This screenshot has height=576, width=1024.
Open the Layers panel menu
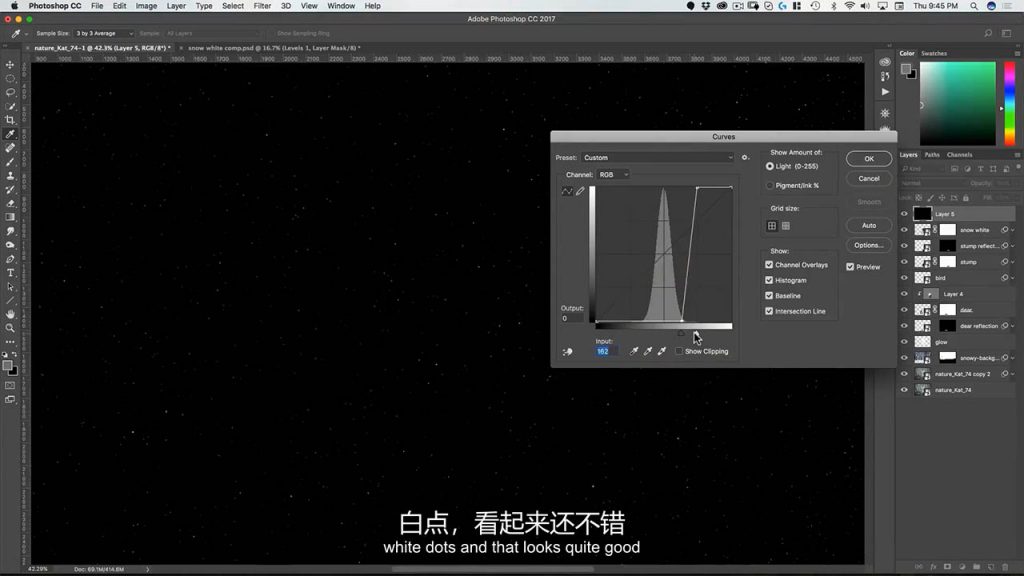tap(1017, 155)
